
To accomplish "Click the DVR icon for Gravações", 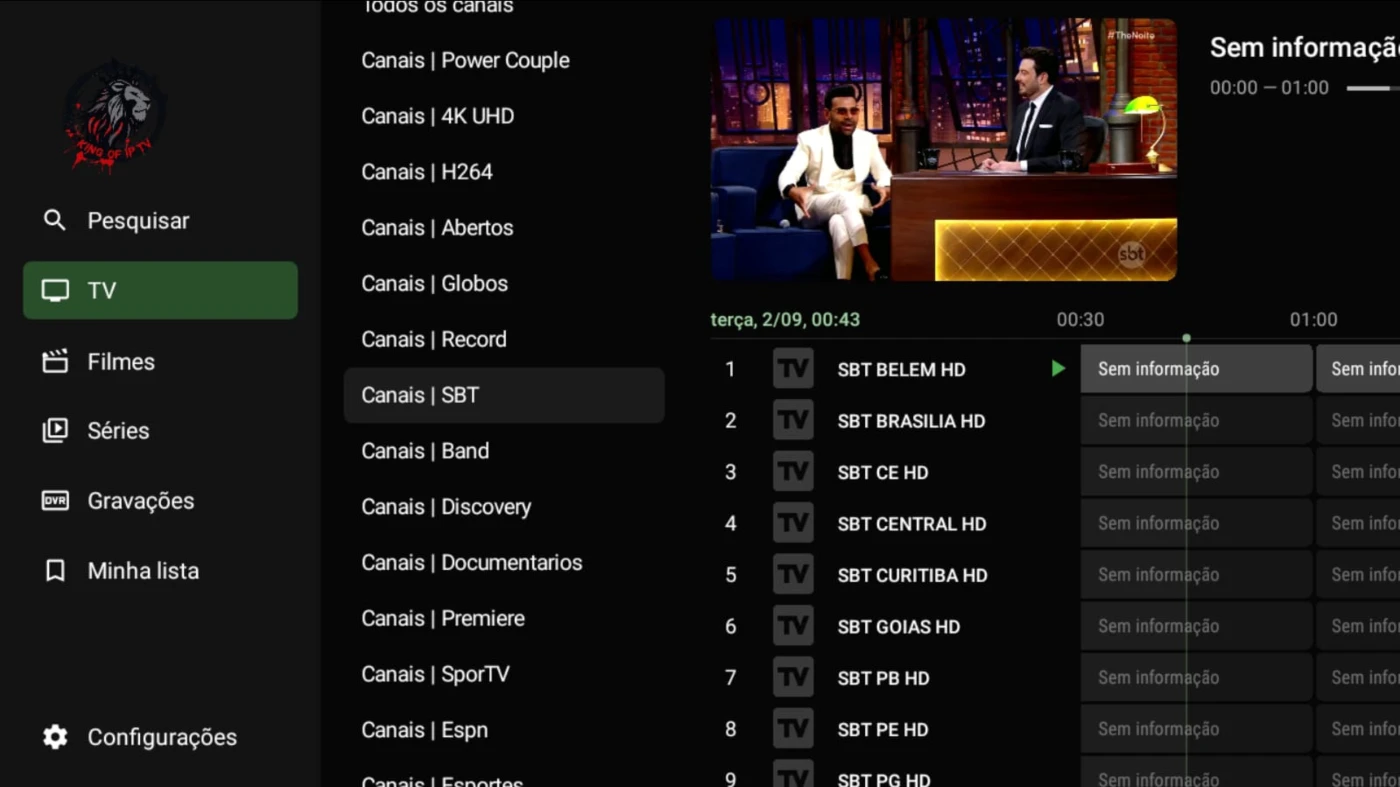I will coord(55,501).
